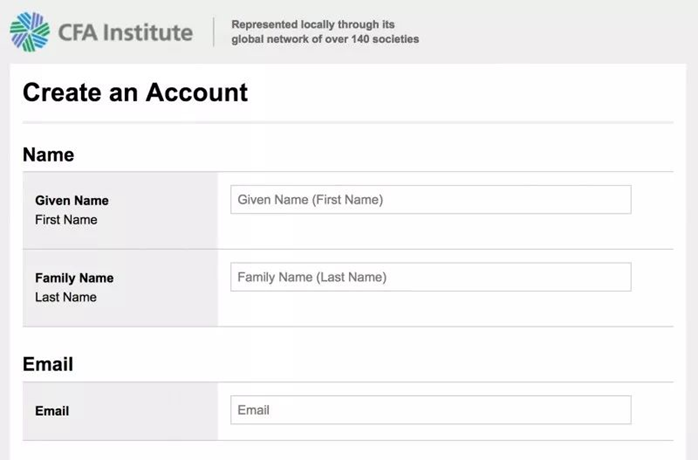
Task: Click the 'Represented locally through its' tagline line
Action: point(312,24)
